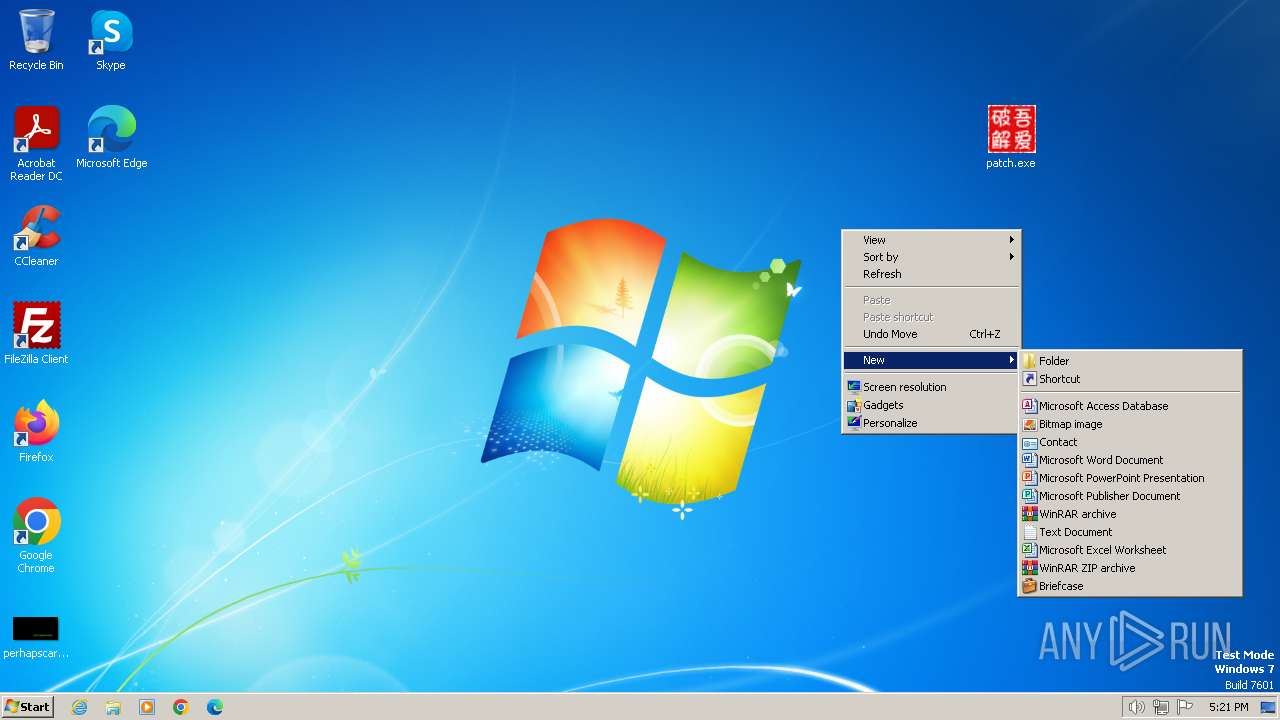Click the volume speaker tray icon

coord(1136,707)
